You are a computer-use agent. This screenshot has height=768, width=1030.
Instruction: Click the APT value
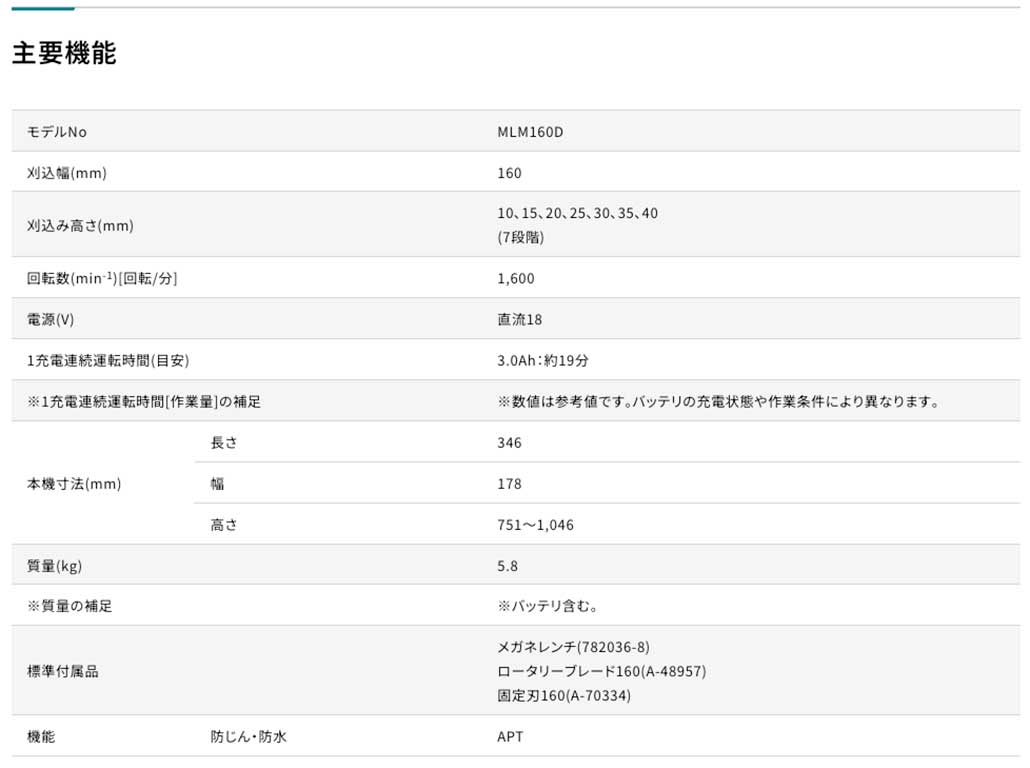510,736
